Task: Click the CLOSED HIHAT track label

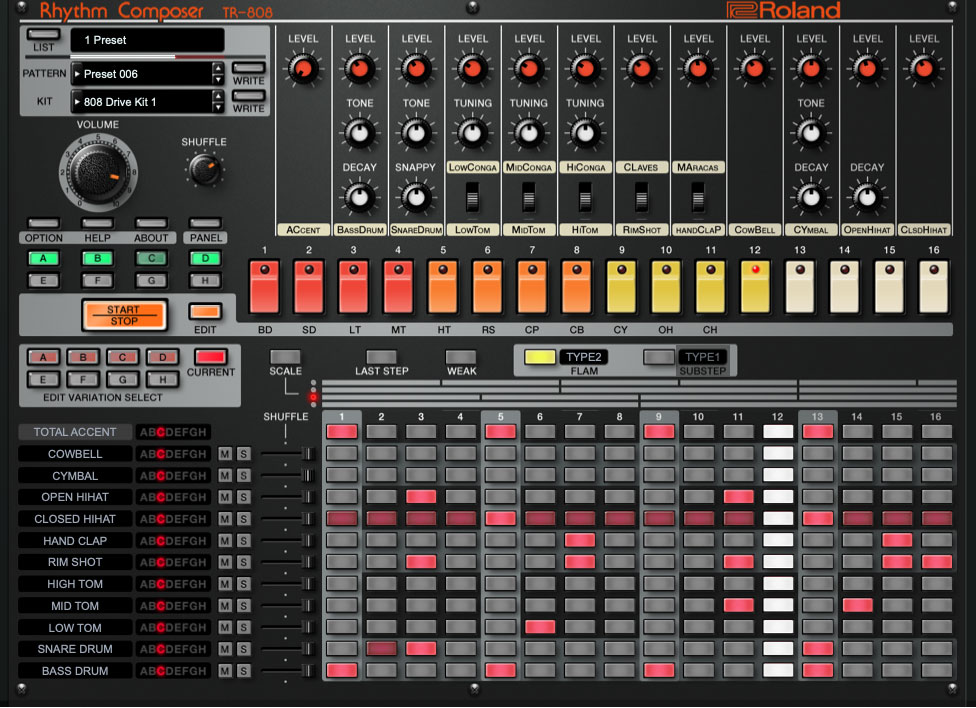Action: pyautogui.click(x=75, y=519)
